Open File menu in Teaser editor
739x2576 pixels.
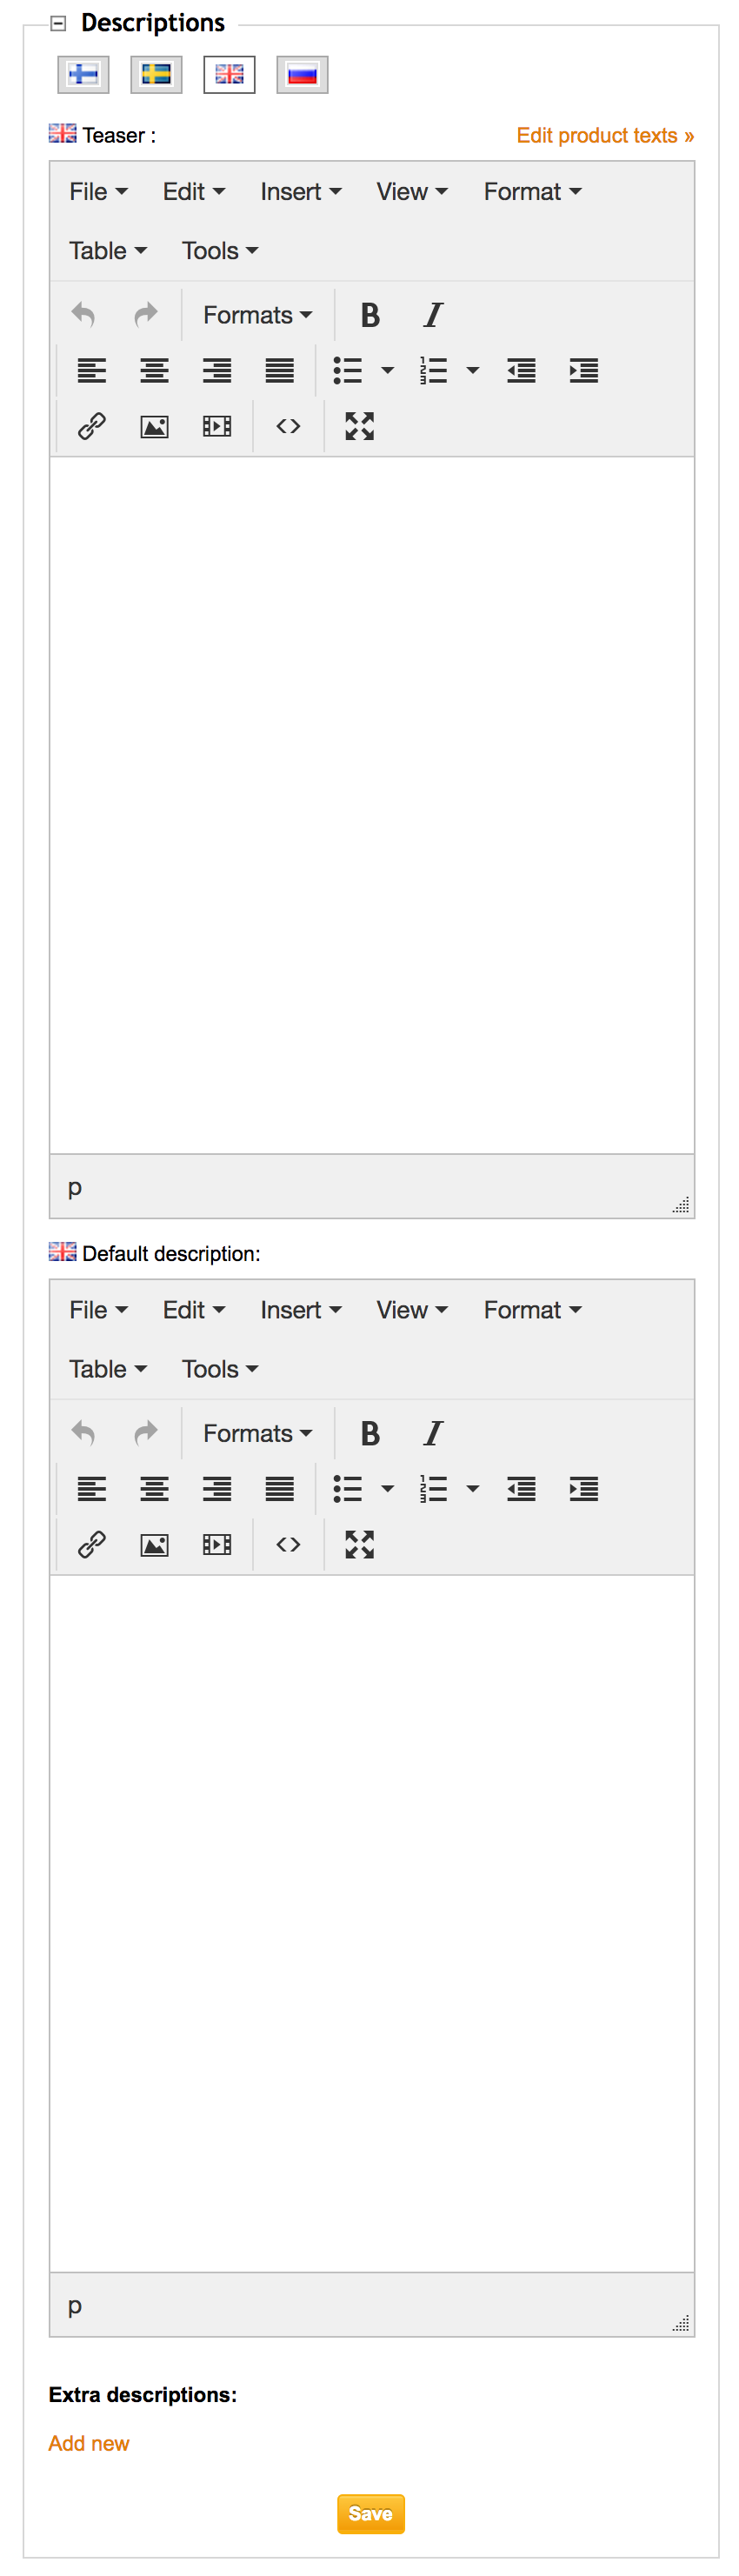[98, 191]
